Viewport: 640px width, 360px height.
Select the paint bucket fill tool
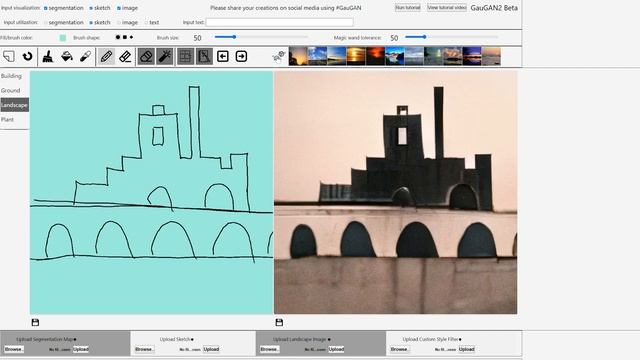[x=67, y=56]
